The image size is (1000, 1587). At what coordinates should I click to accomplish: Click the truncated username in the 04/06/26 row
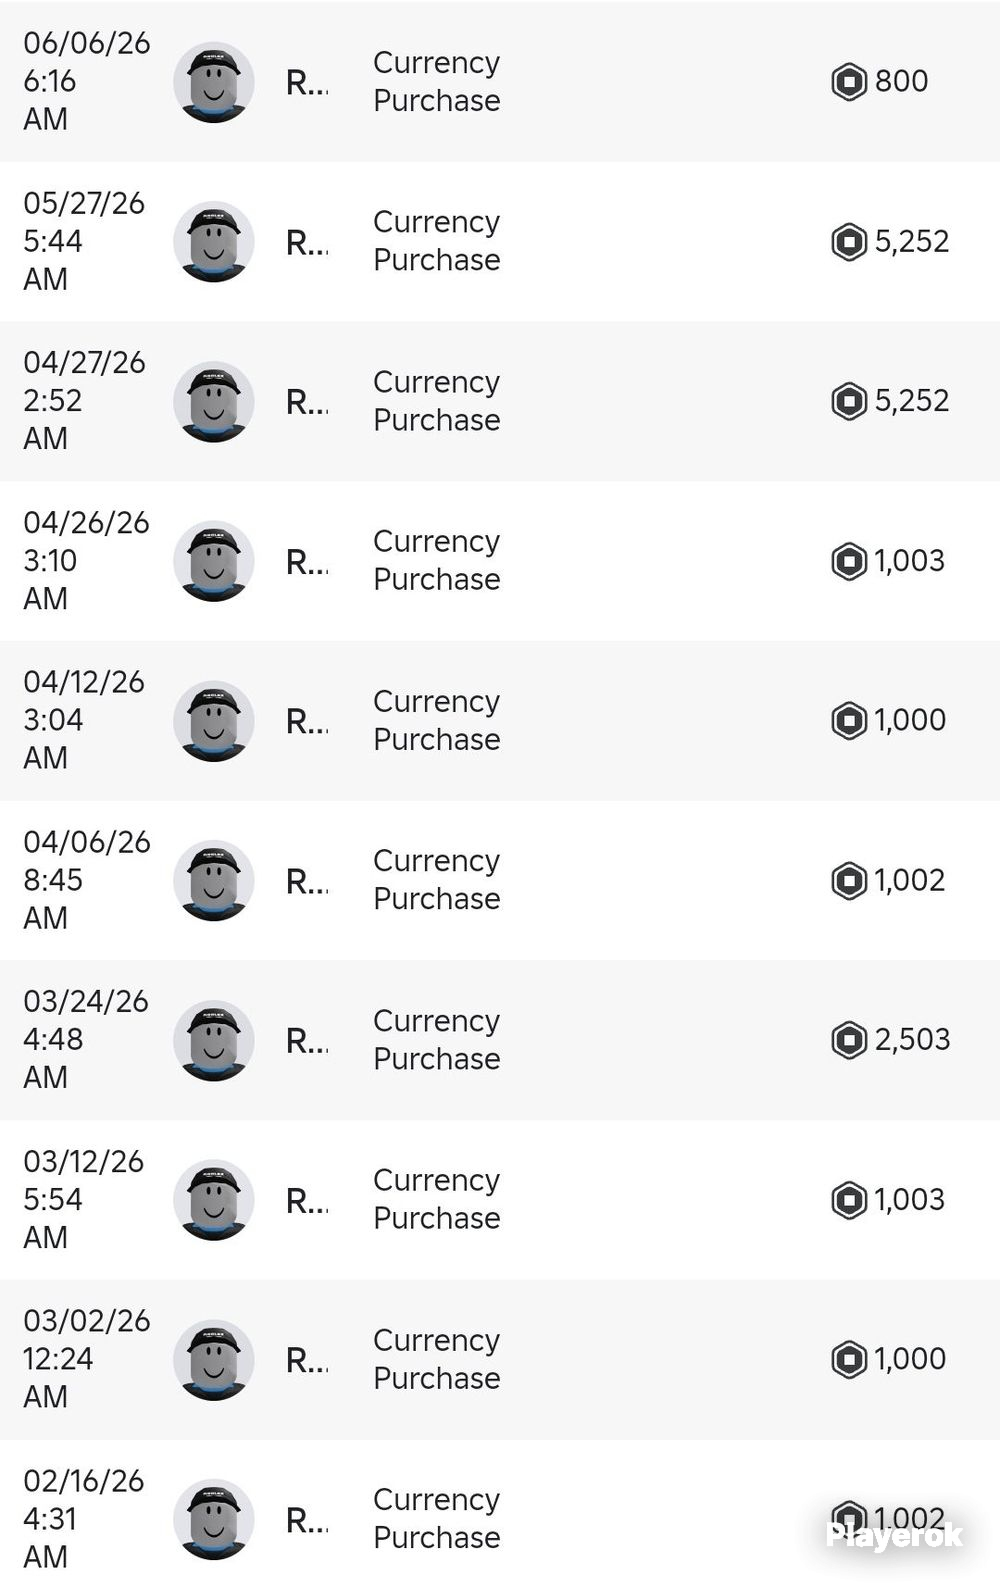[307, 882]
